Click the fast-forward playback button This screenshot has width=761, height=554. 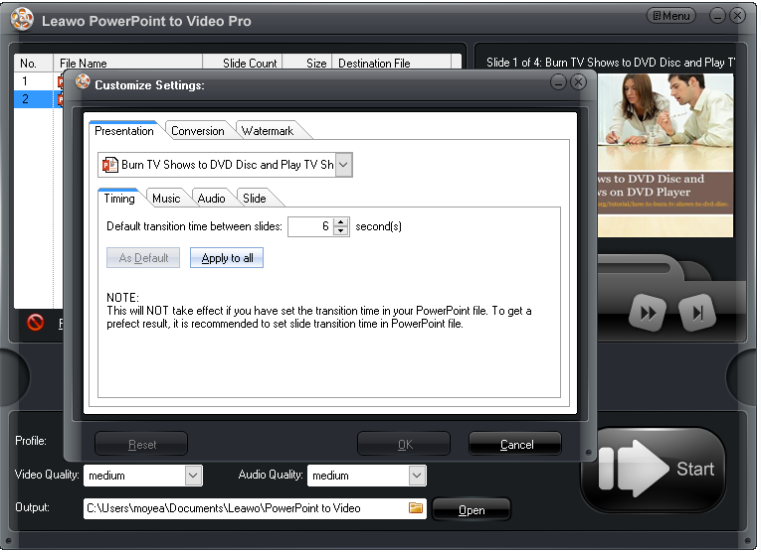647,313
